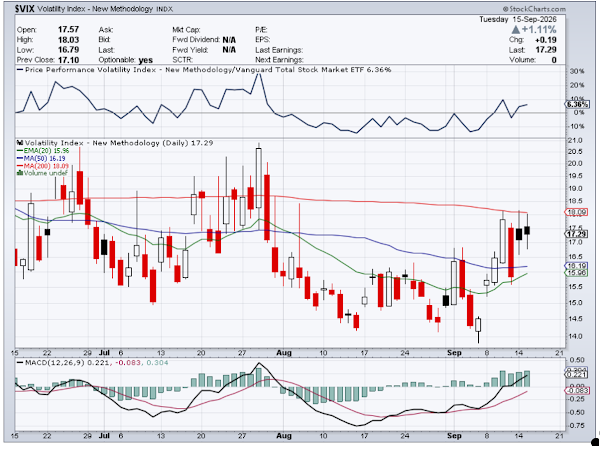Viewport: 600px width, 449px height.
Task: Click the copyright icon next to StockCharts.com
Action: point(506,9)
